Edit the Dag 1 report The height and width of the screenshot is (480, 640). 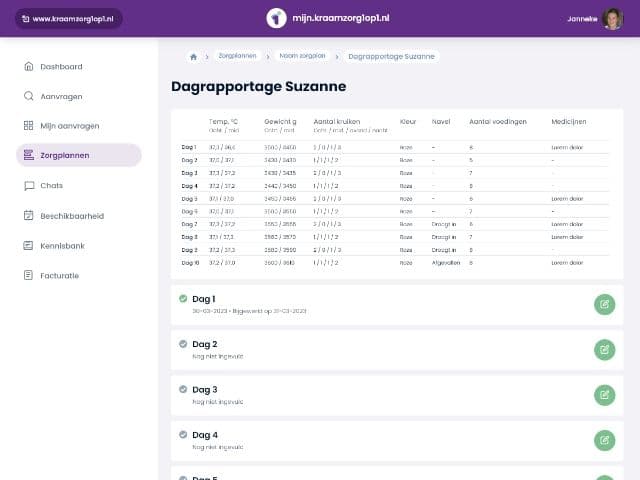pos(604,304)
